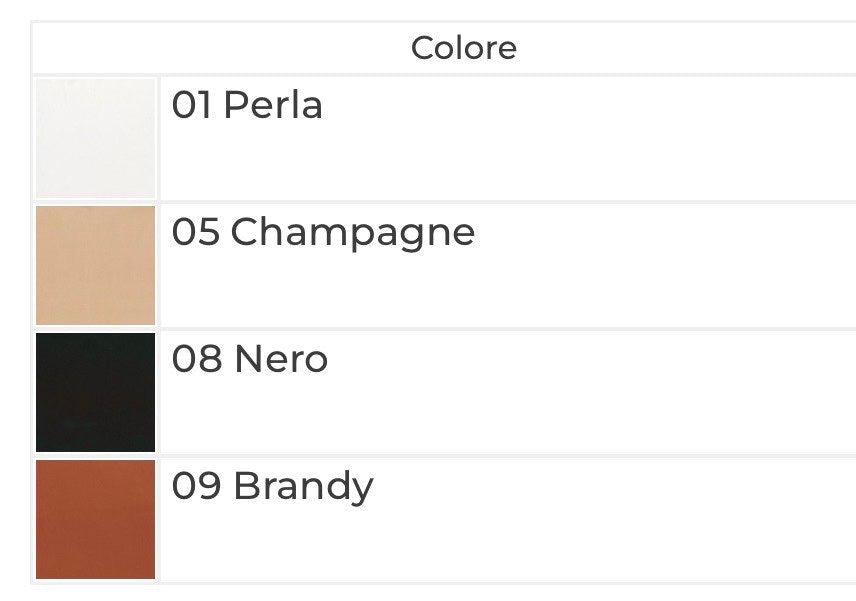The image size is (856, 601).
Task: Click the code number 01
Action: [x=192, y=105]
